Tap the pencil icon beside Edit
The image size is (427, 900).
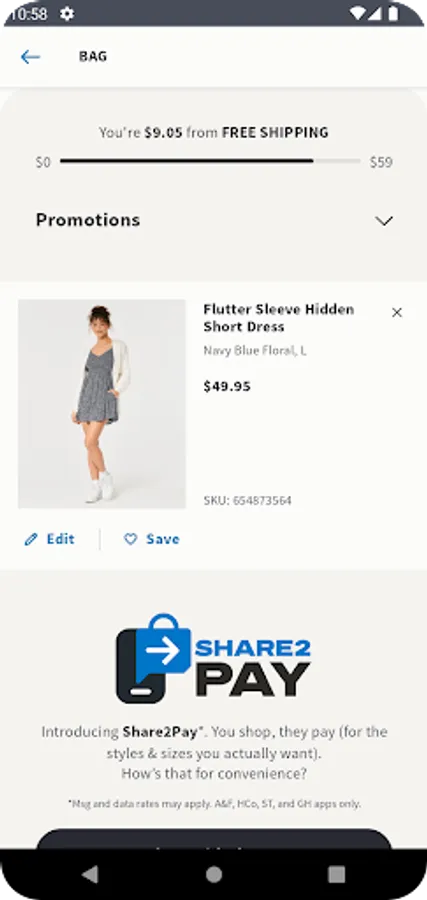point(31,539)
